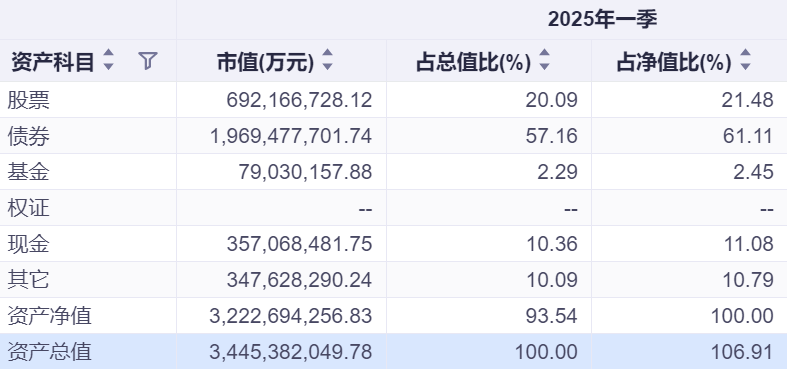
Task: Select the 资产总值 row label
Action: click(x=50, y=352)
